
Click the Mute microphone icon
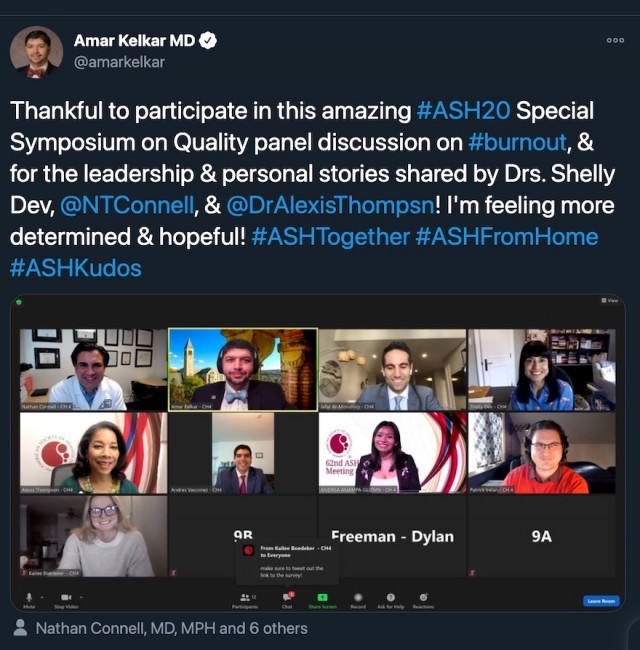click(x=29, y=597)
